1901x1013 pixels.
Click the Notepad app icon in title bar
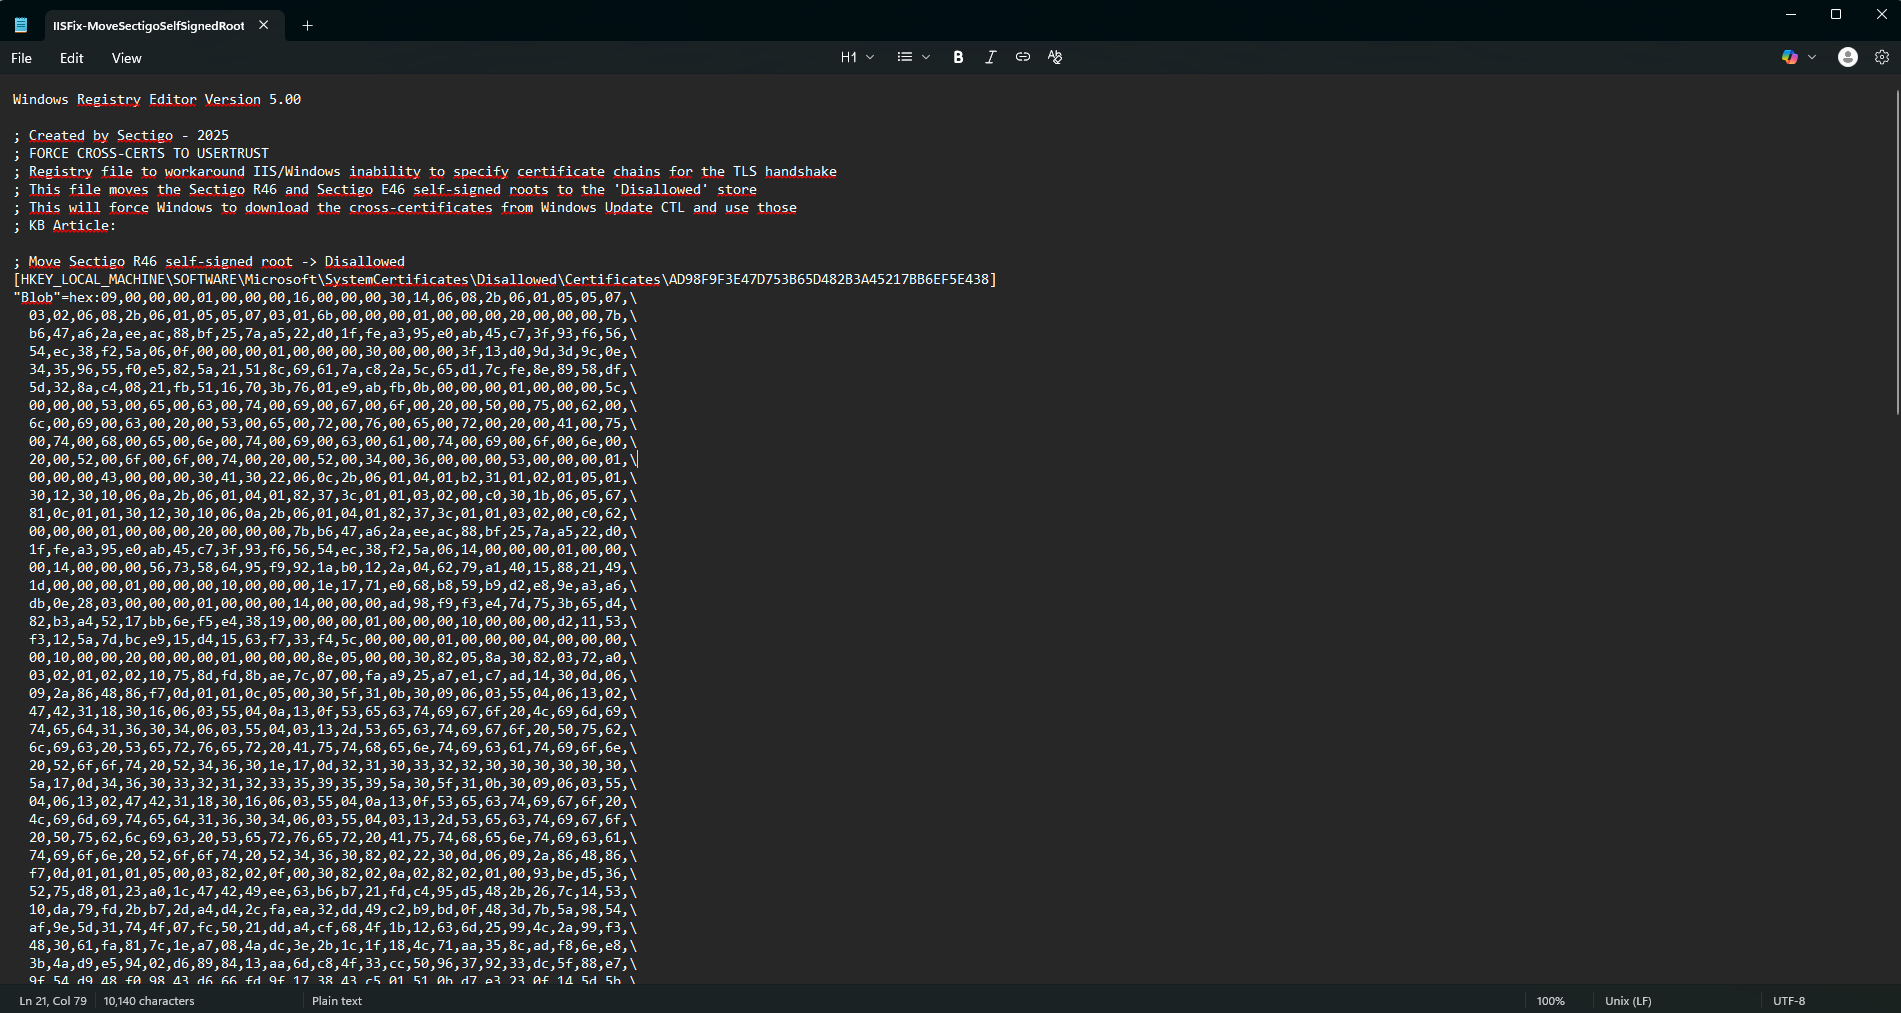(x=21, y=25)
